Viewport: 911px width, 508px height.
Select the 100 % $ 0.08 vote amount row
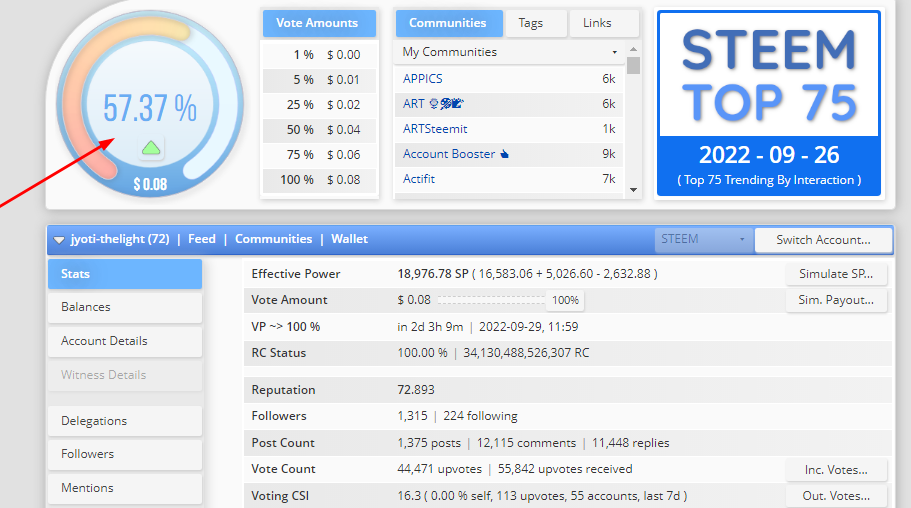319,180
